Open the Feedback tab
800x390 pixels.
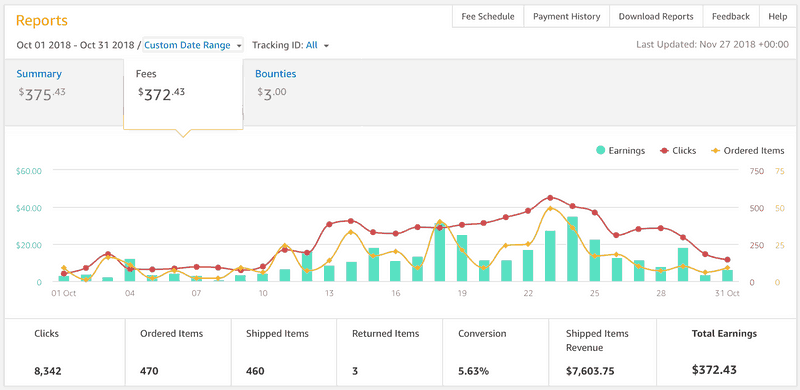coord(731,16)
